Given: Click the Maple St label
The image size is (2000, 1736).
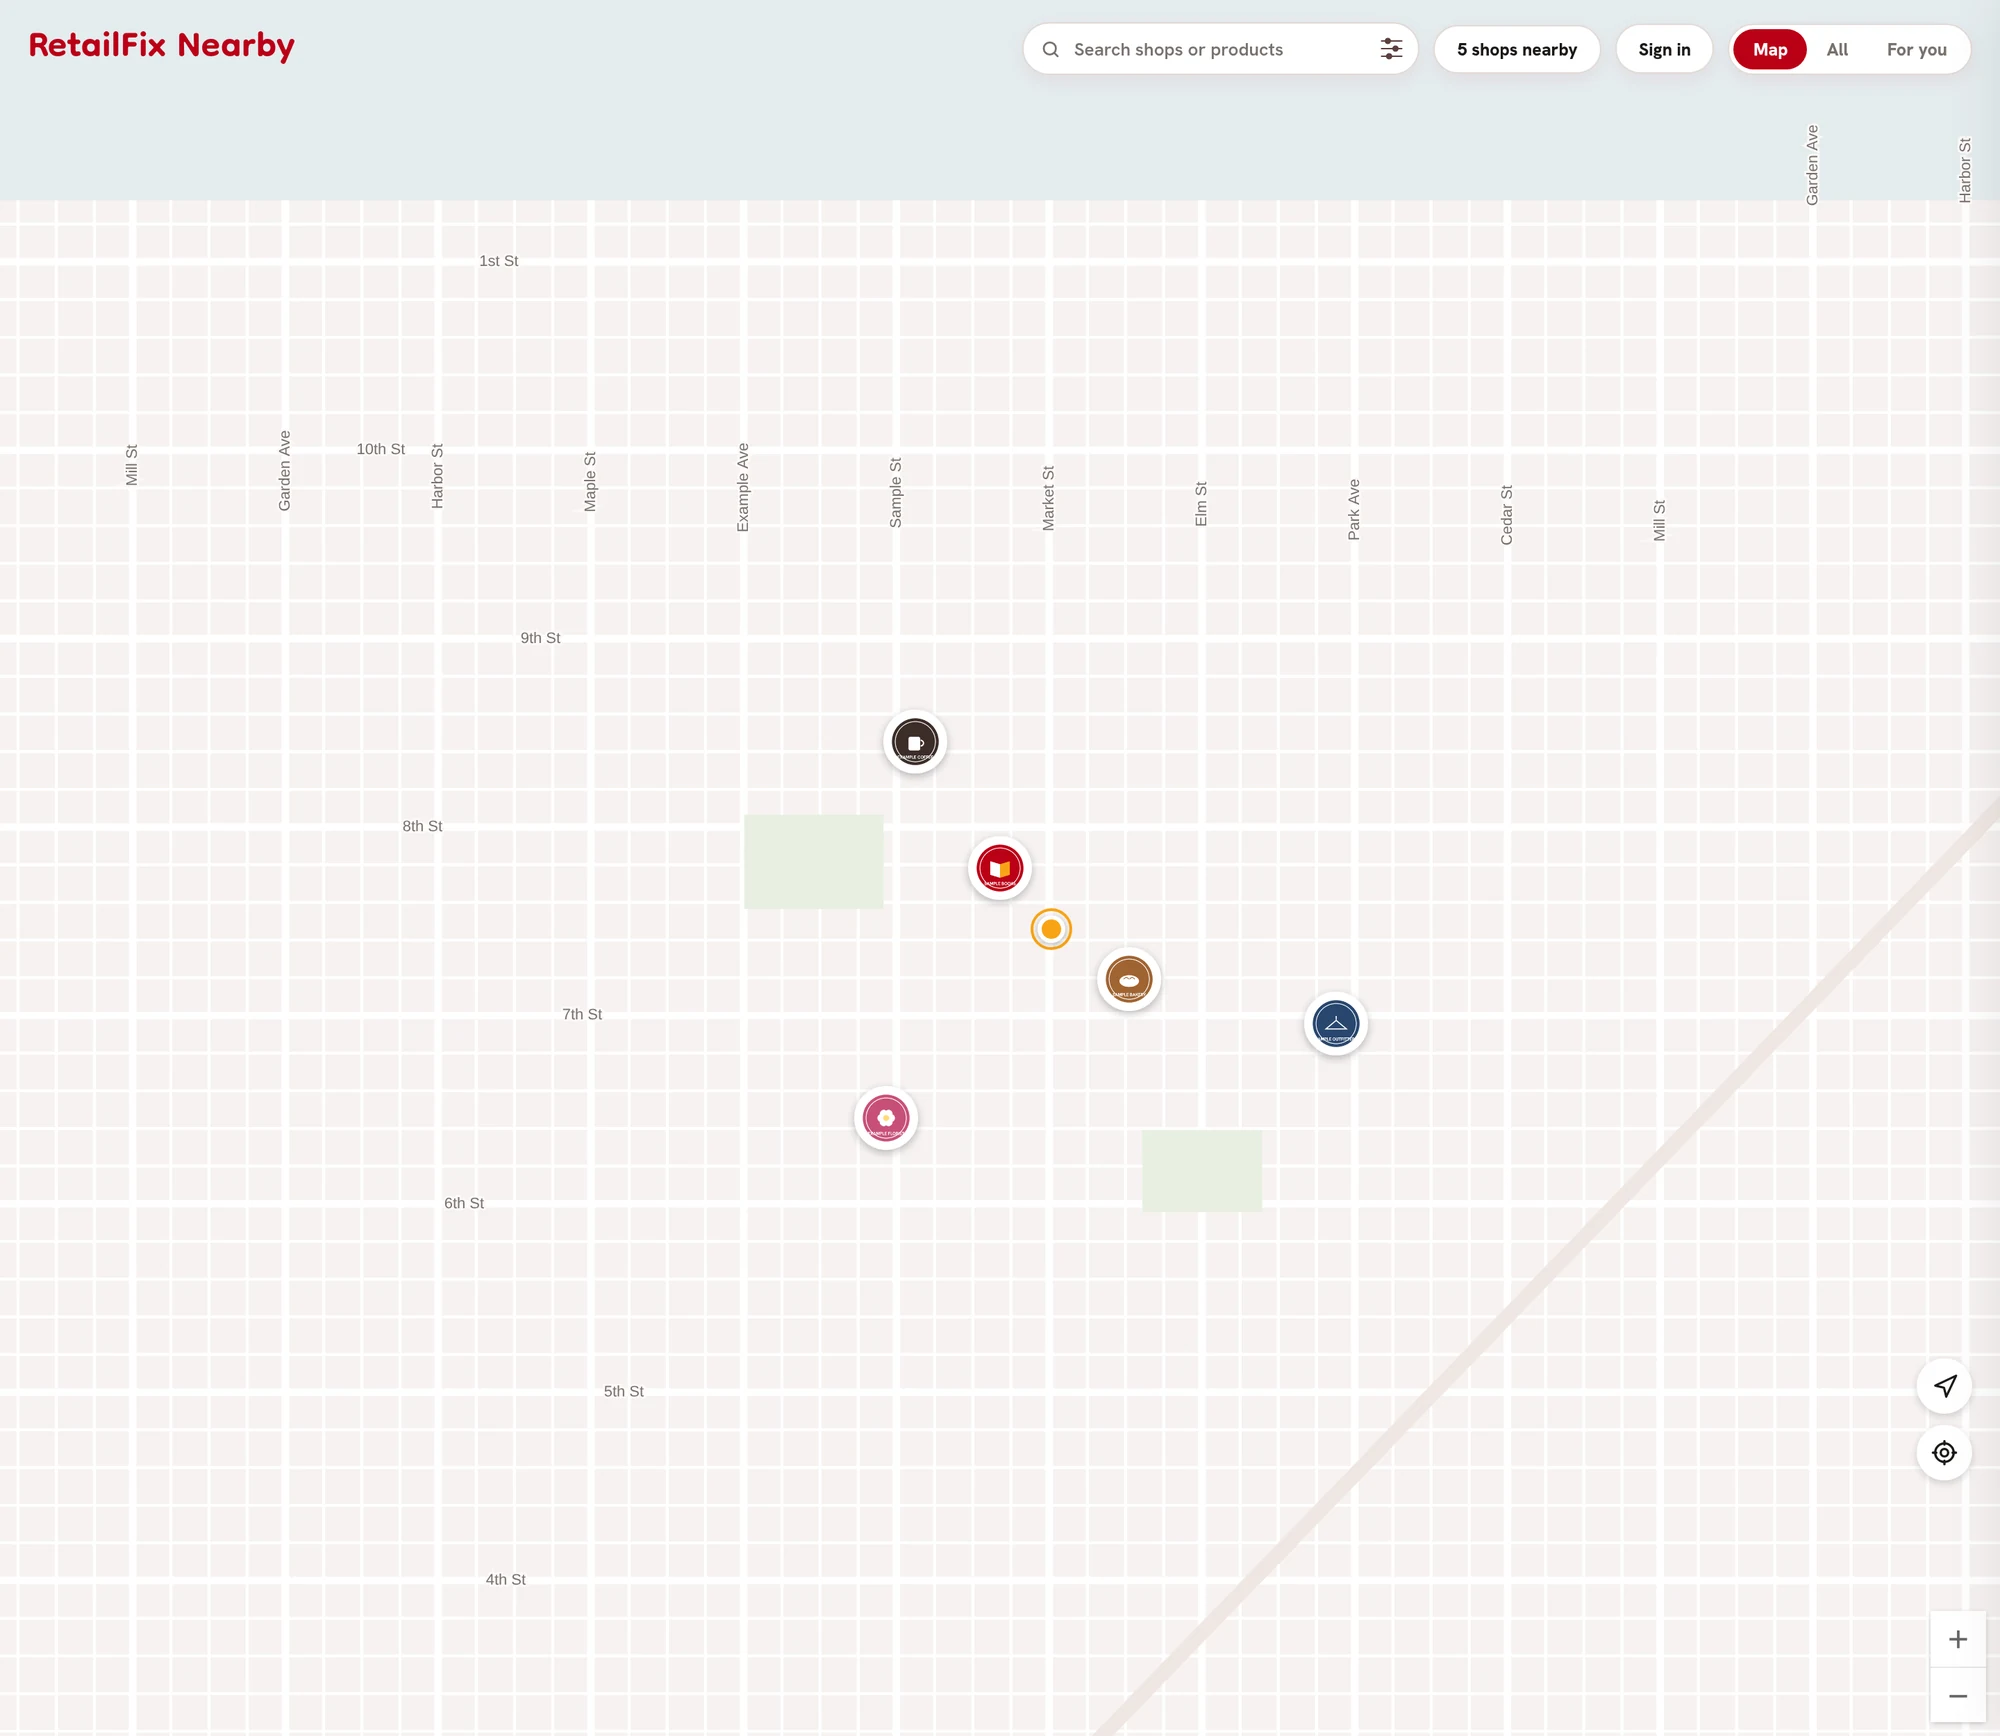Looking at the screenshot, I should click(x=590, y=482).
